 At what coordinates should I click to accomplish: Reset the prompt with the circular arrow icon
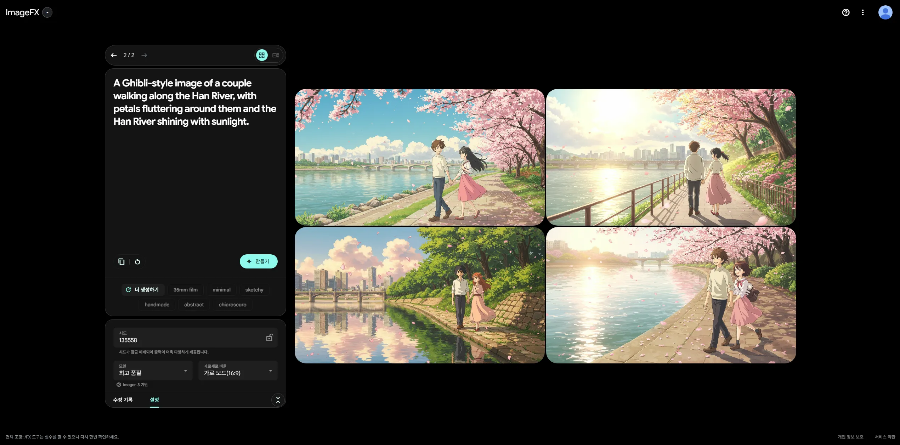pyautogui.click(x=137, y=261)
